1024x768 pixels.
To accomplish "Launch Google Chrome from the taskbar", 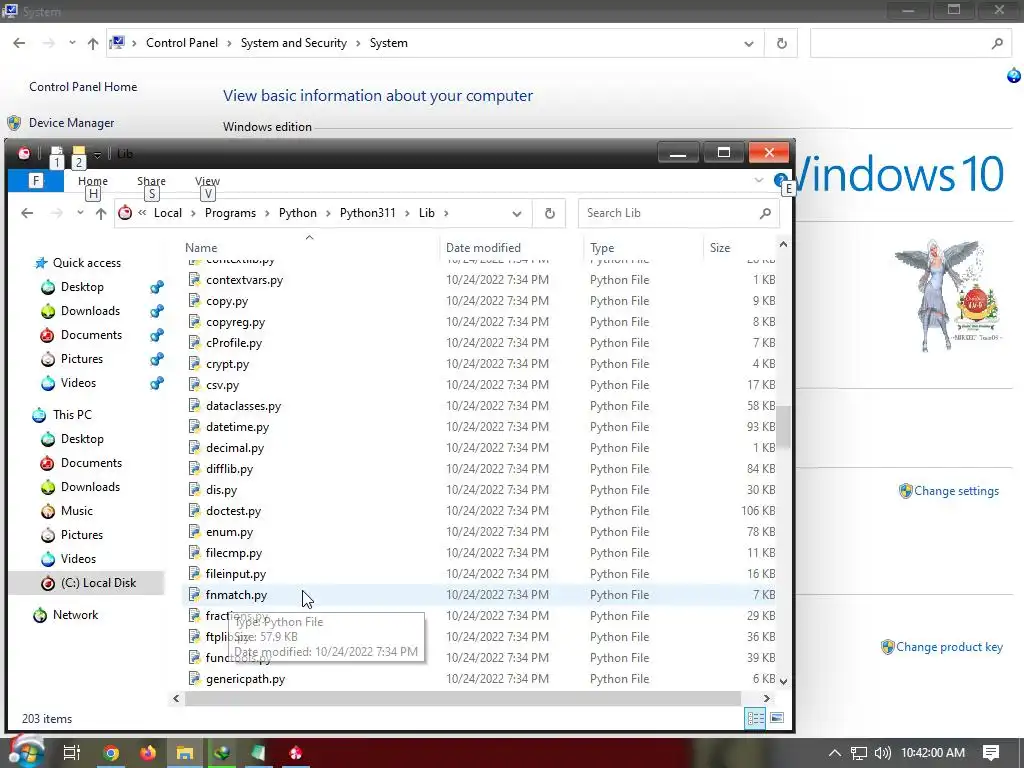I will click(x=111, y=753).
